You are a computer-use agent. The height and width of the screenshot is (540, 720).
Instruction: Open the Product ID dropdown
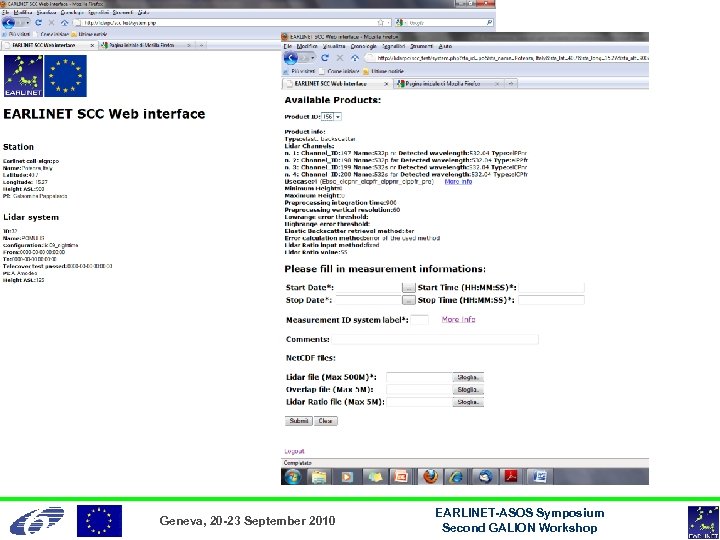331,117
